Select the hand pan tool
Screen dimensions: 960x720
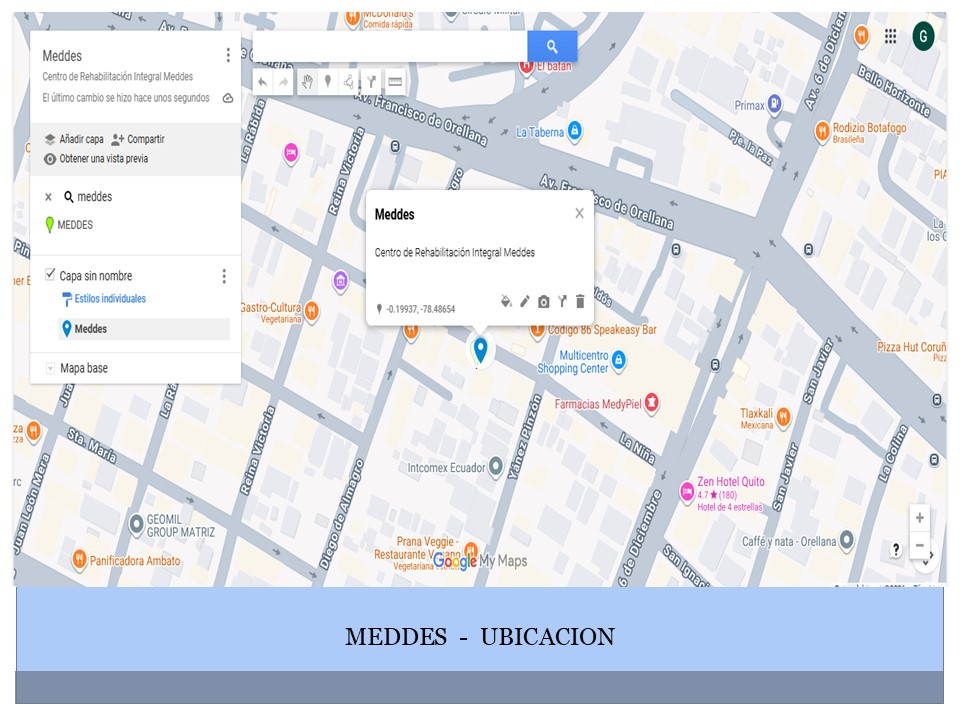click(307, 82)
